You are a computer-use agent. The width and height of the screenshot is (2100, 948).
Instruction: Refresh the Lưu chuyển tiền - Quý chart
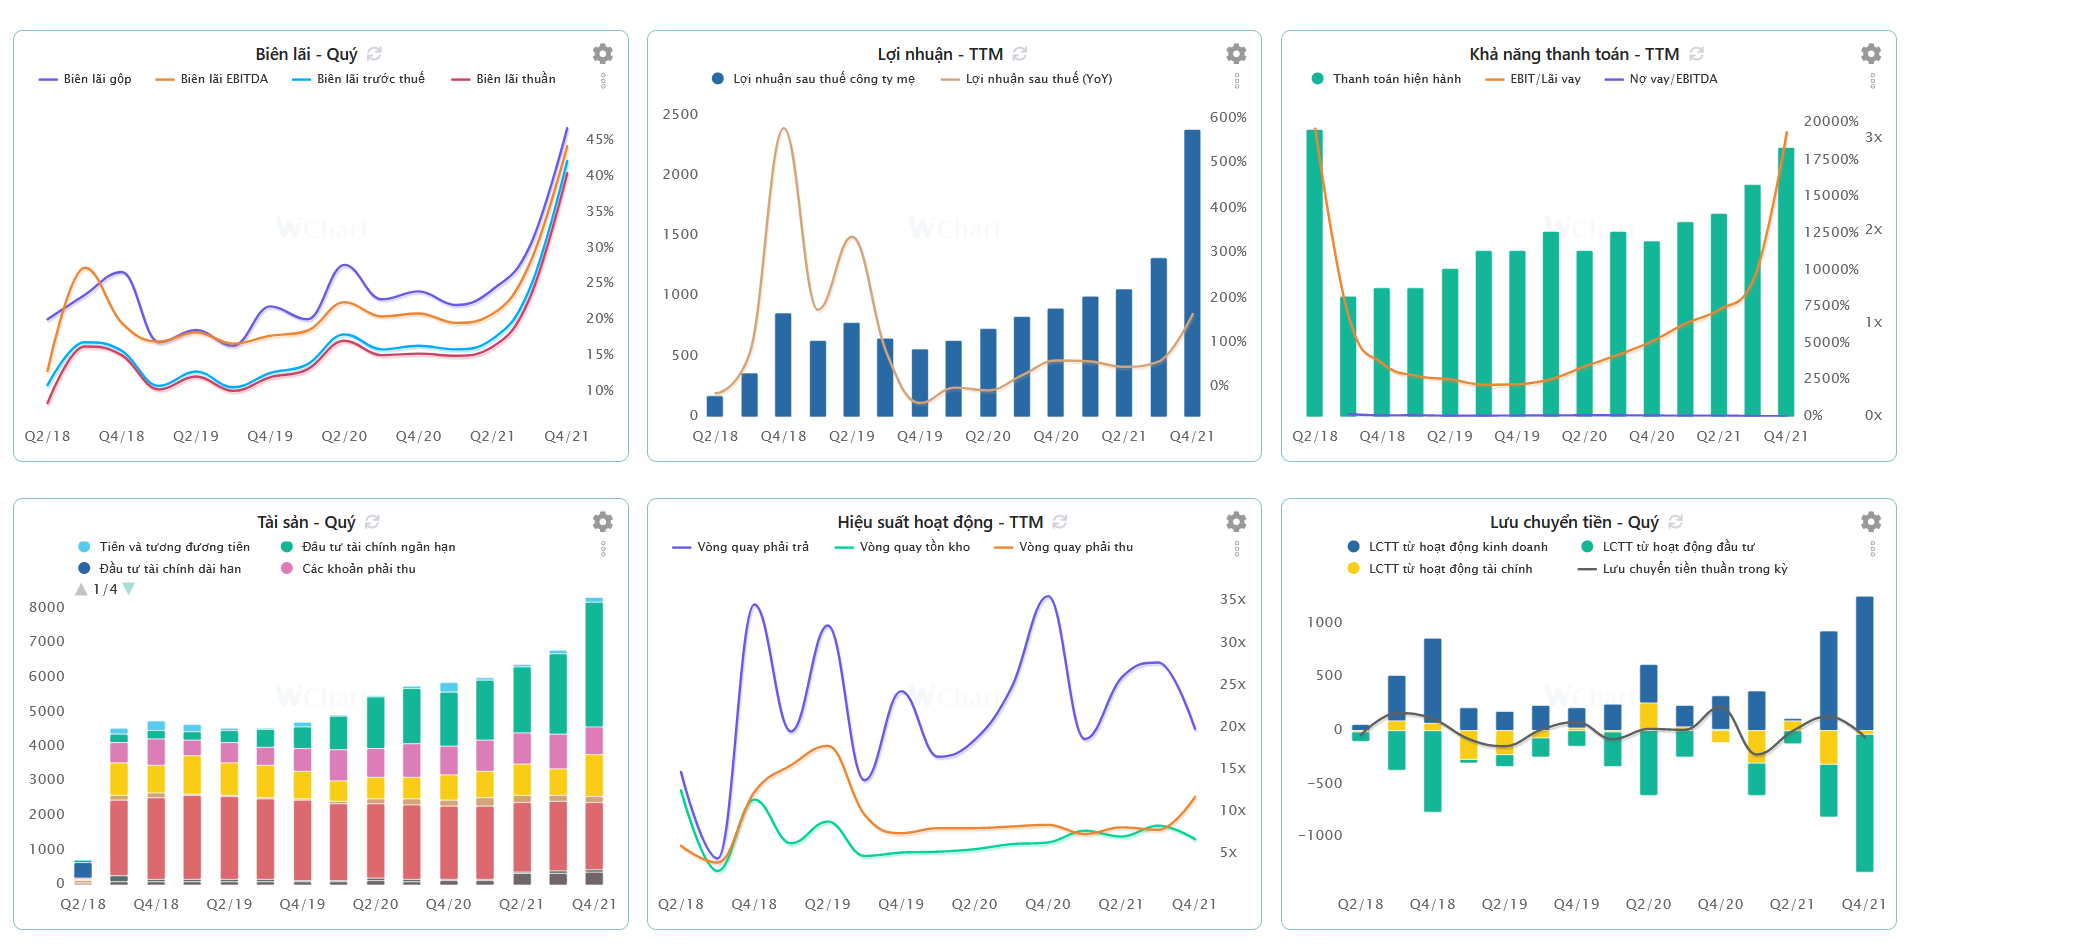[1676, 522]
